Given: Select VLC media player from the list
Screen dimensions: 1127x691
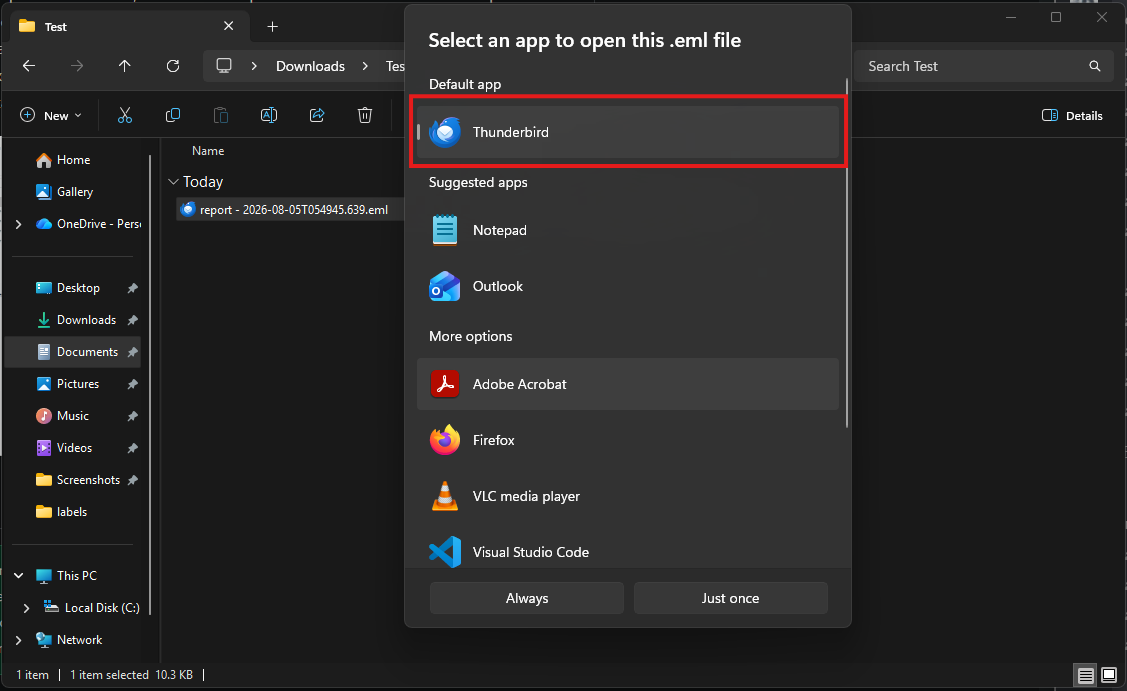Looking at the screenshot, I should click(627, 496).
